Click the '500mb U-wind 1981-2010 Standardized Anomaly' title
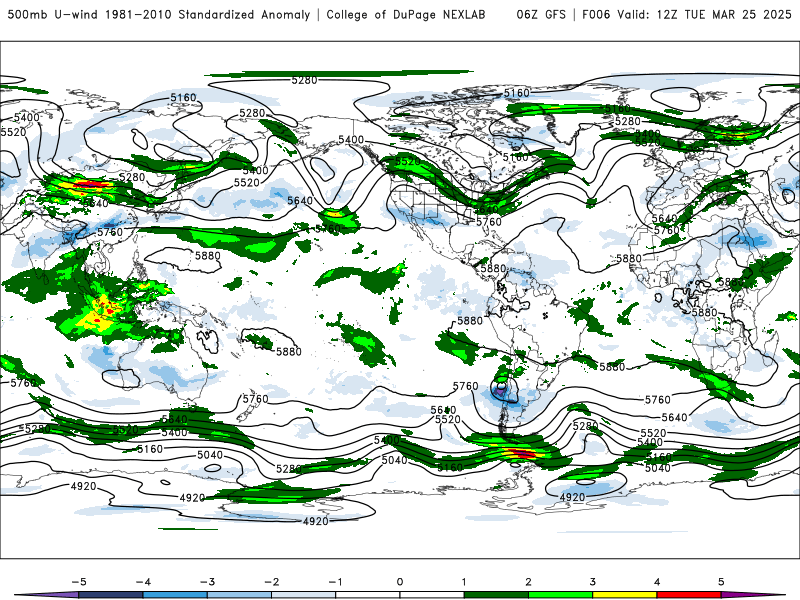This screenshot has height=600, width=800. pos(159,15)
